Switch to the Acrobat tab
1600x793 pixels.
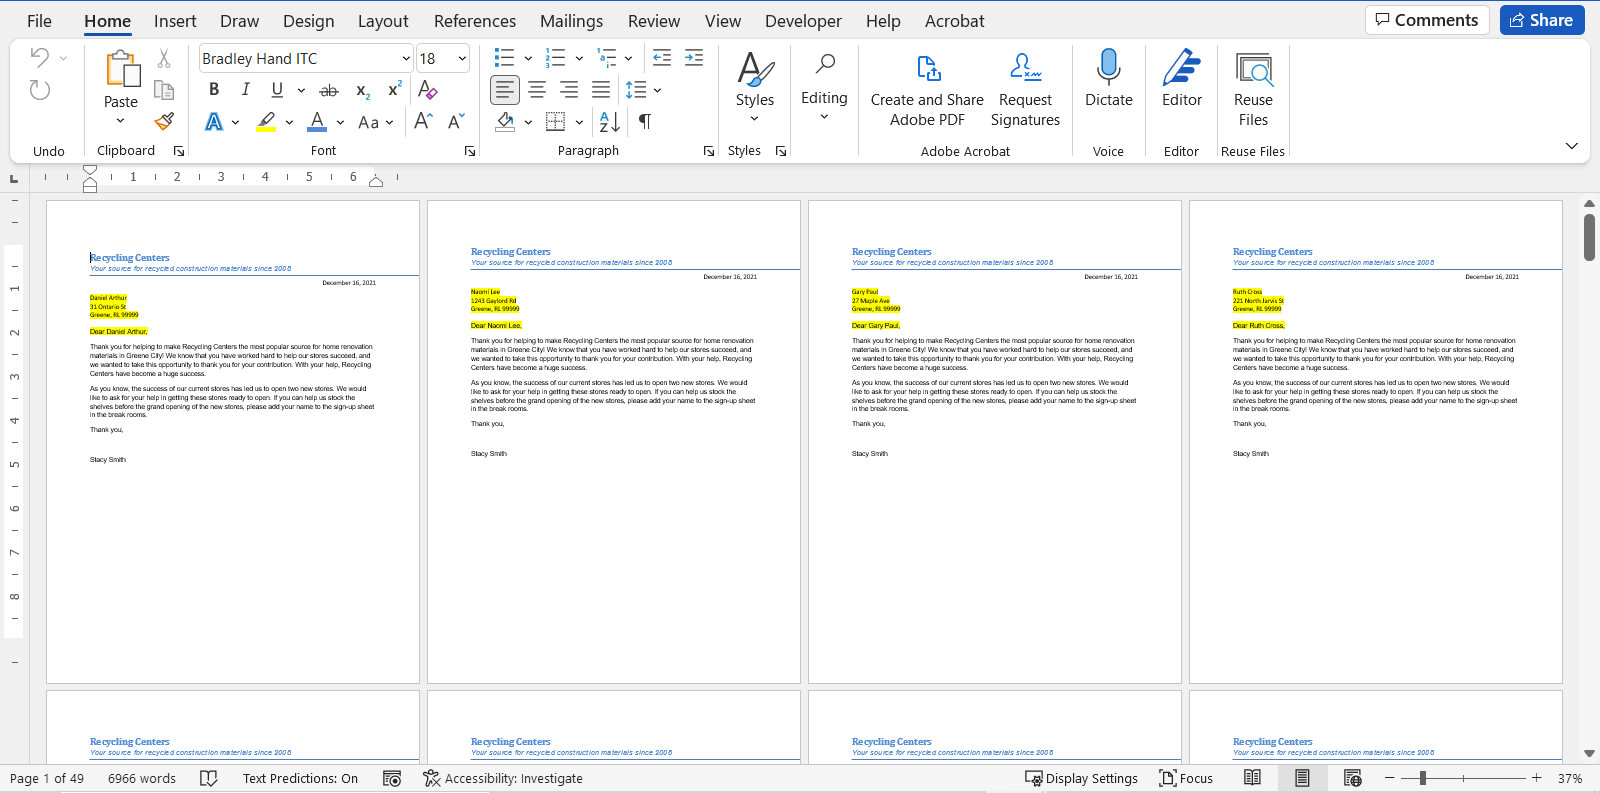click(954, 21)
